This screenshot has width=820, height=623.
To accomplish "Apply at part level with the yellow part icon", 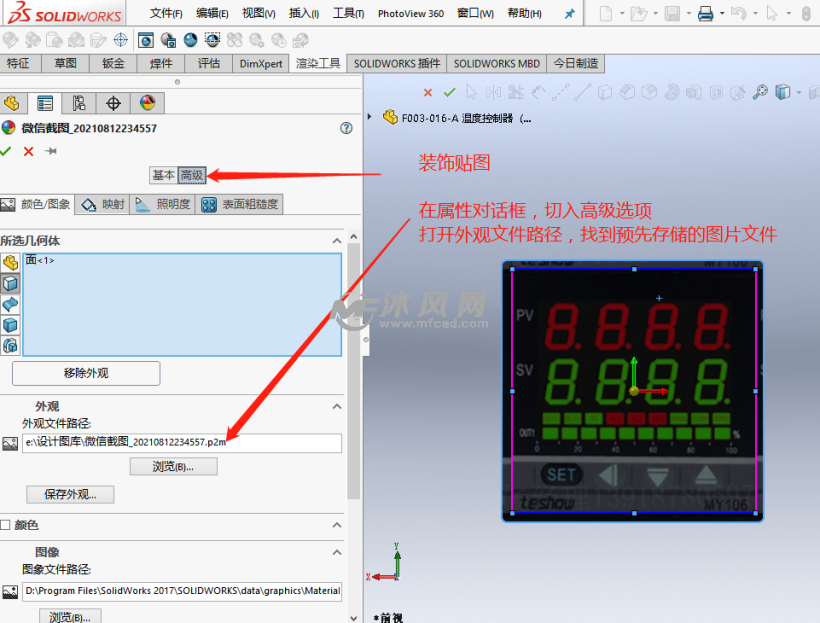I will [x=10, y=263].
